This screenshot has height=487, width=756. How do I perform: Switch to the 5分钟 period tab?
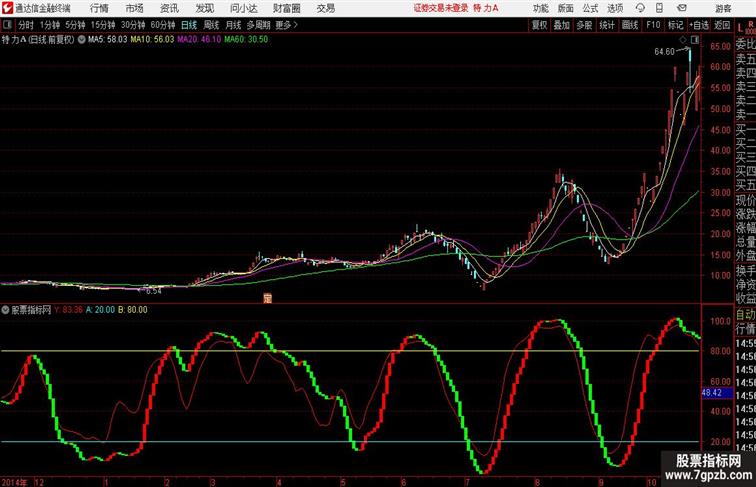tap(75, 25)
